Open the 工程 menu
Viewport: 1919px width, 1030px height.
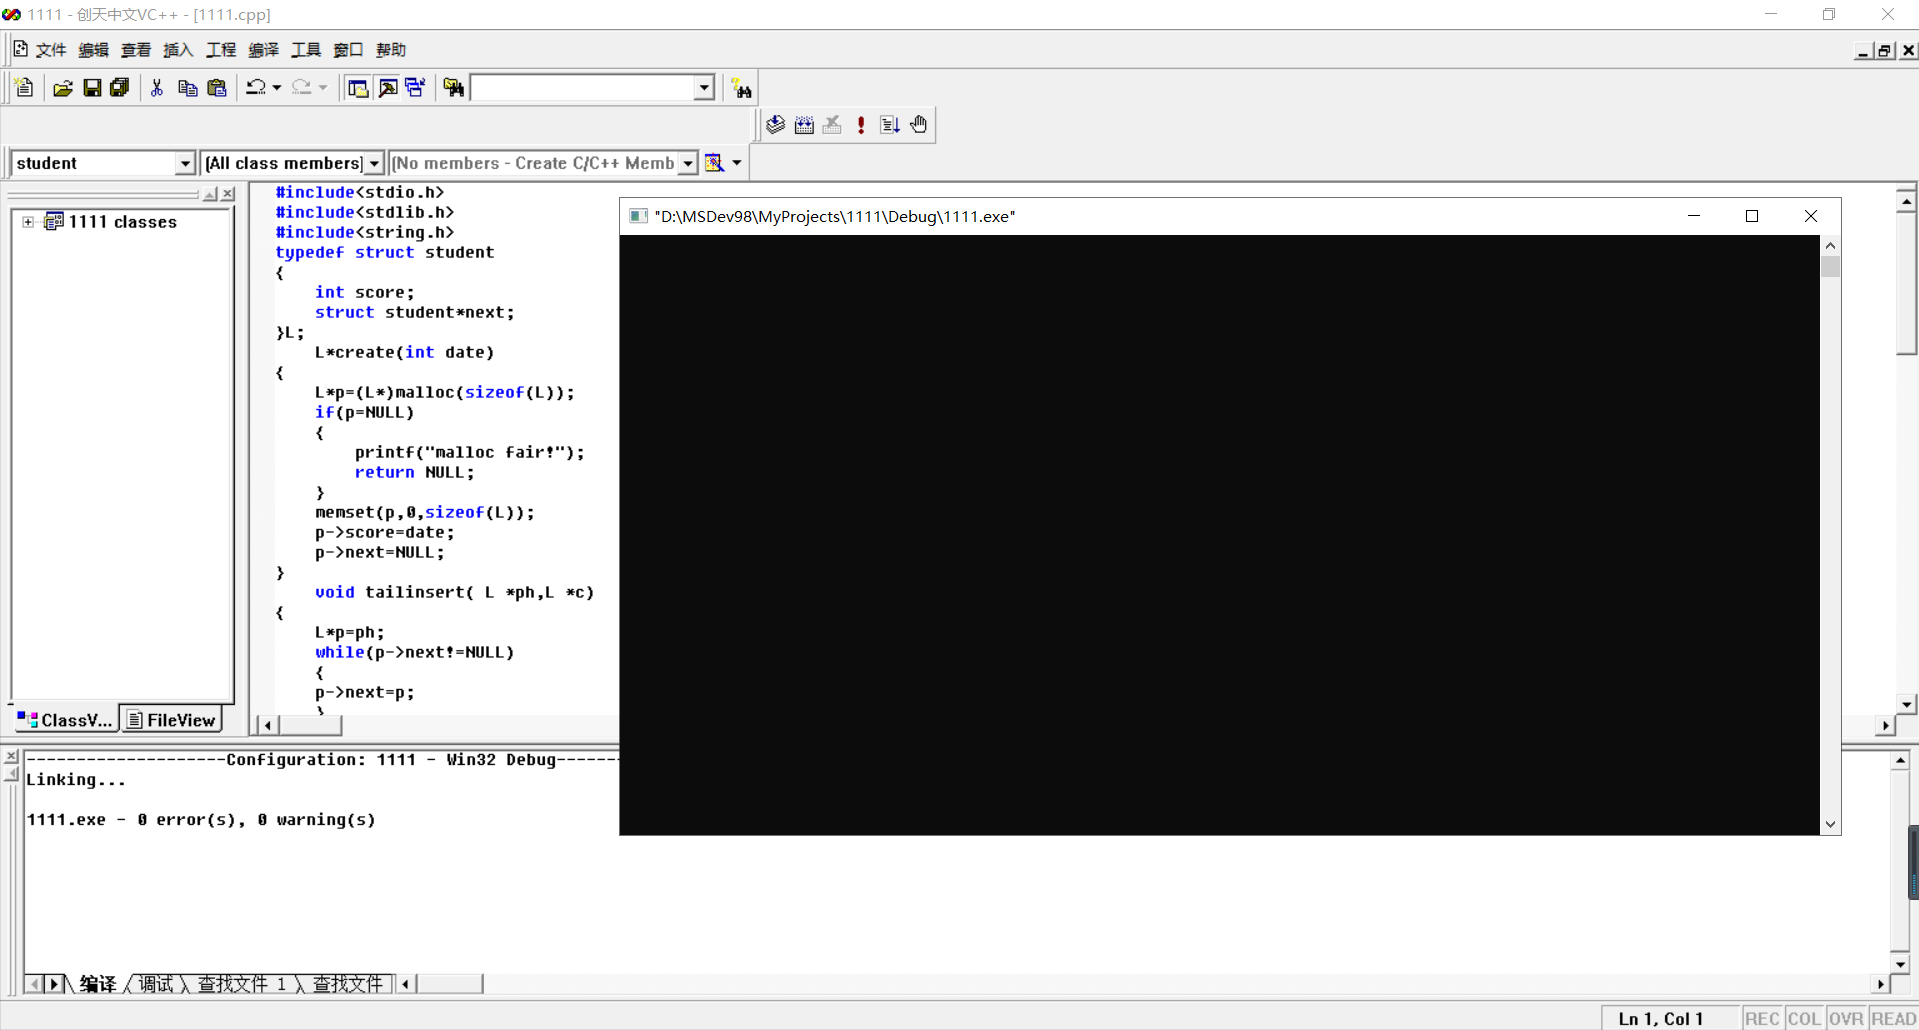coord(221,50)
